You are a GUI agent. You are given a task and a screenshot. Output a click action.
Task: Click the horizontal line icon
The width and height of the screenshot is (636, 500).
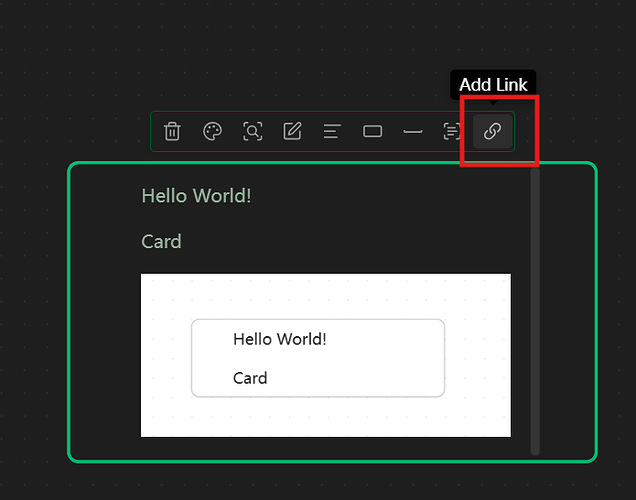coord(413,131)
